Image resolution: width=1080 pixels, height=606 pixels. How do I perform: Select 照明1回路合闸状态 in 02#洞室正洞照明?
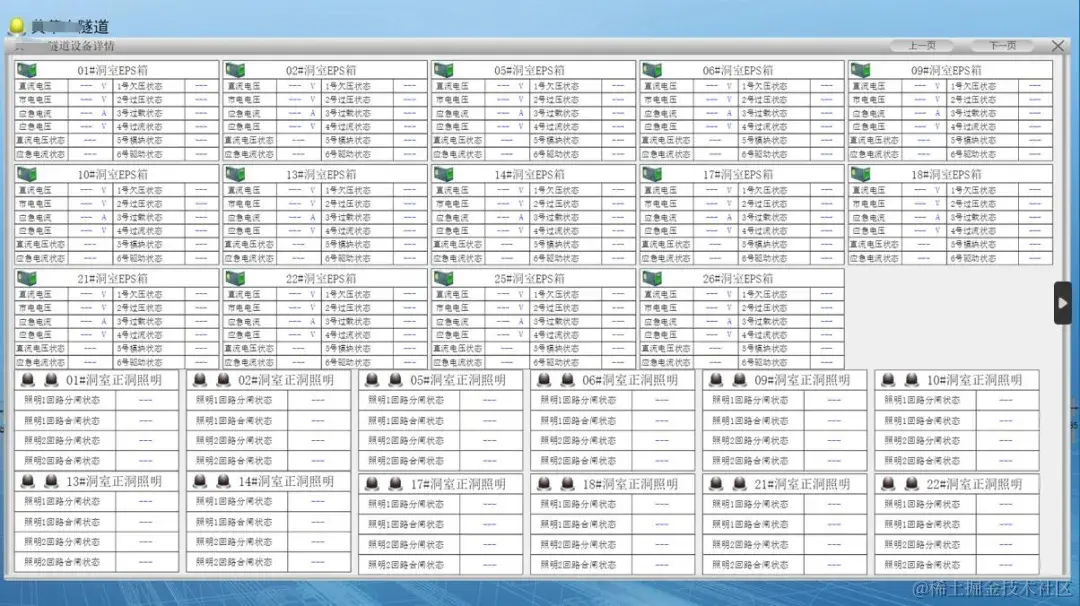pyautogui.click(x=234, y=421)
